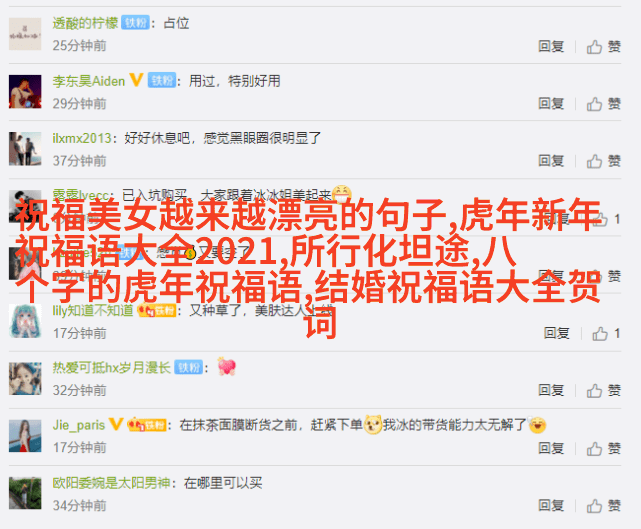This screenshot has width=641, height=529.
Task: Click the V verified icon beside 李东昊Aiden
Action: click(x=136, y=80)
